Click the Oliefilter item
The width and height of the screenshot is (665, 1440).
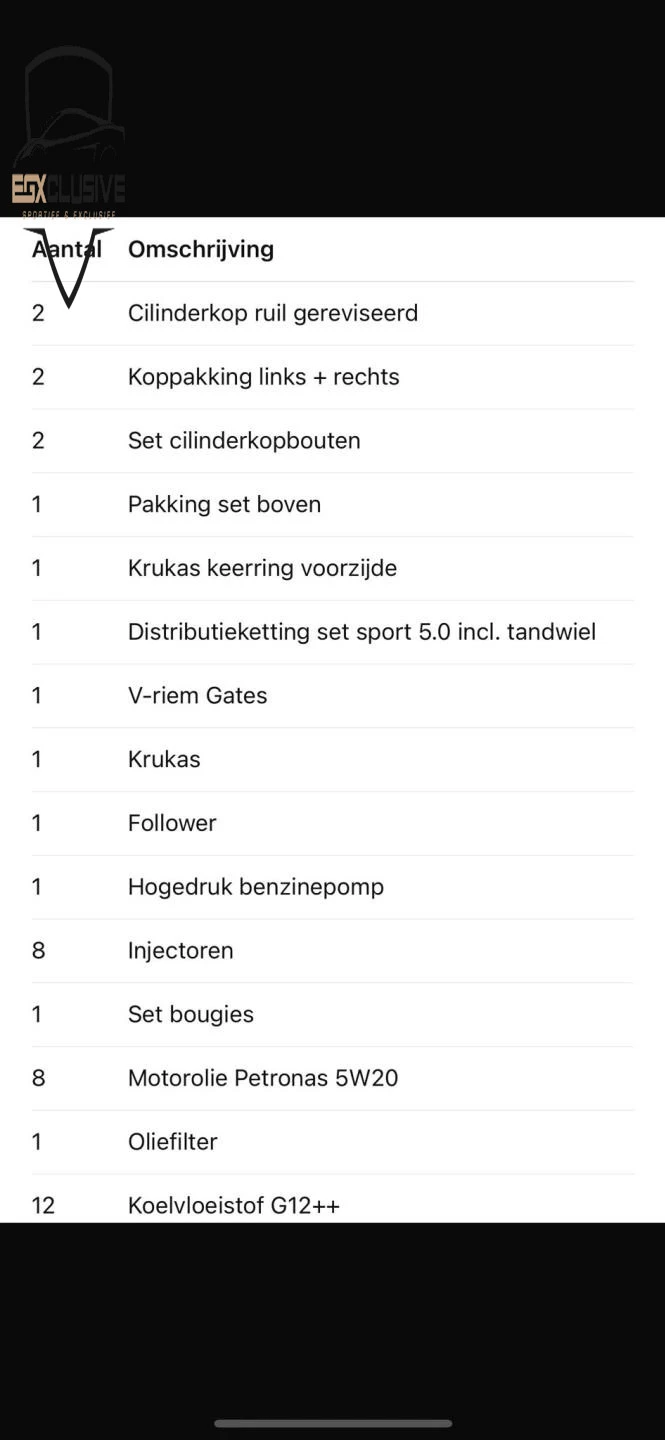tap(173, 1142)
